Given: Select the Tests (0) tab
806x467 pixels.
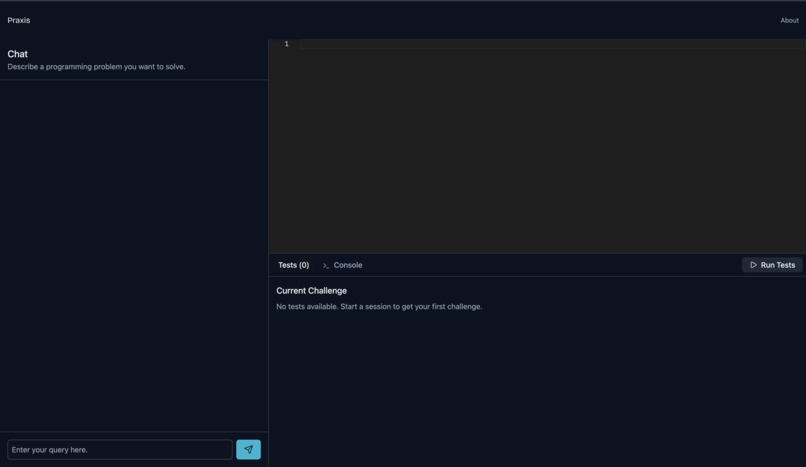Looking at the screenshot, I should 294,265.
